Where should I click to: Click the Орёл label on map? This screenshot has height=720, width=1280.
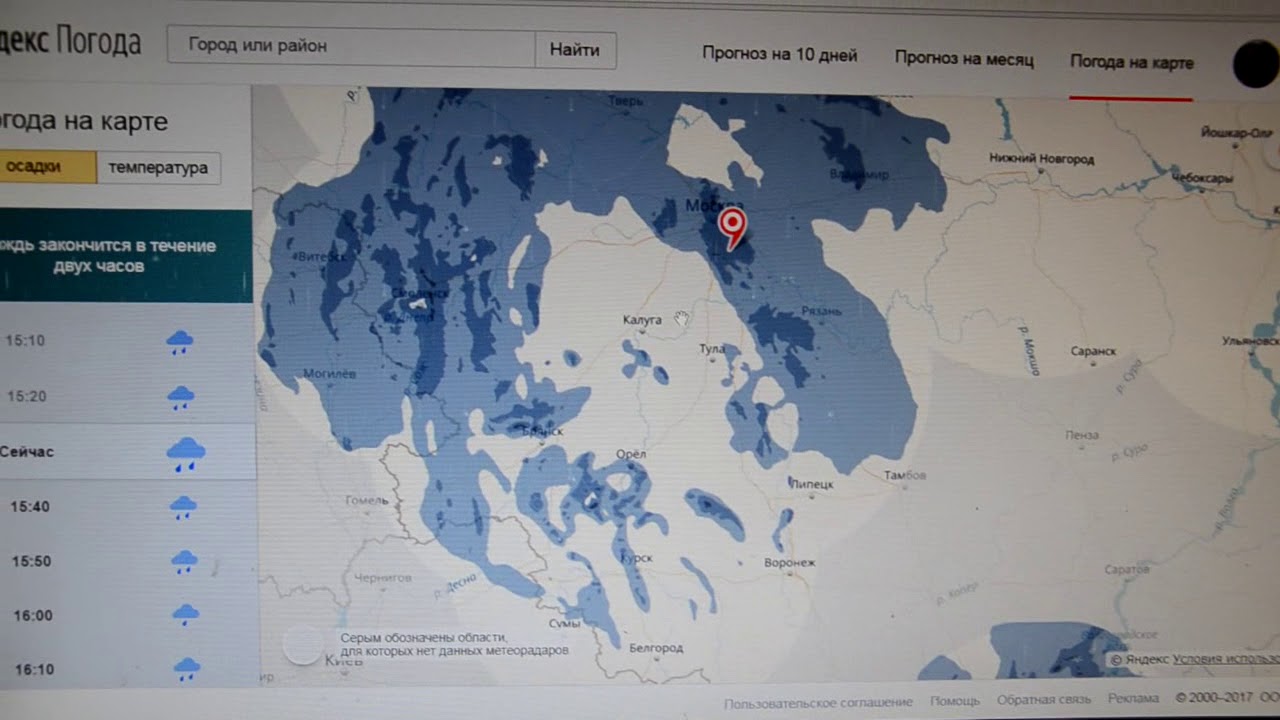631,454
